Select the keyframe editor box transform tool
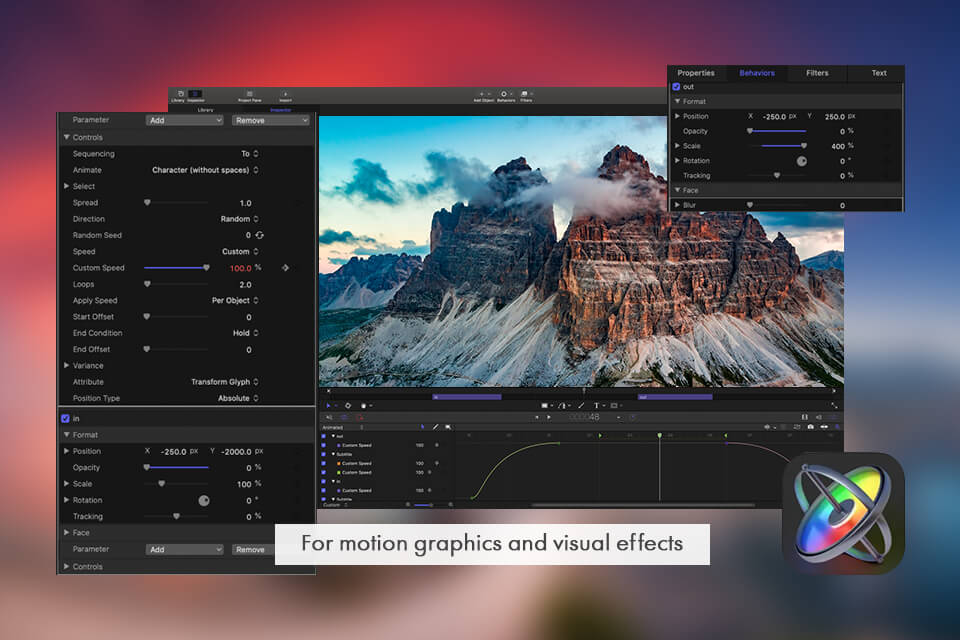 448,427
